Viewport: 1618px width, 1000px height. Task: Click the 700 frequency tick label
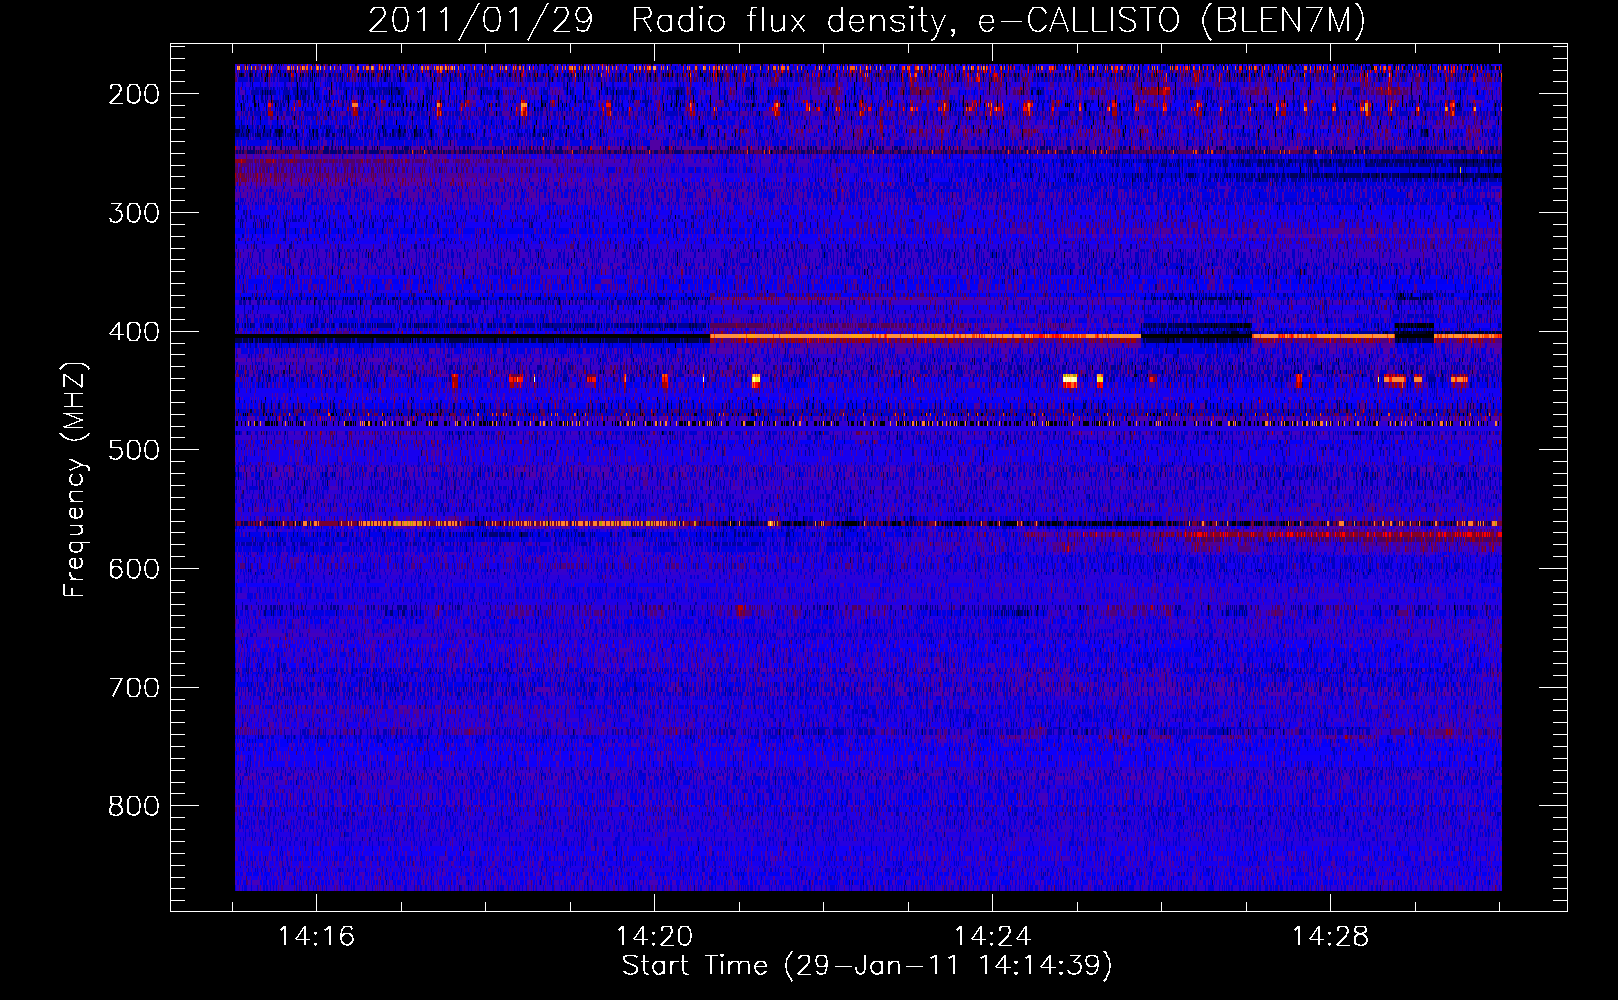tap(134, 688)
